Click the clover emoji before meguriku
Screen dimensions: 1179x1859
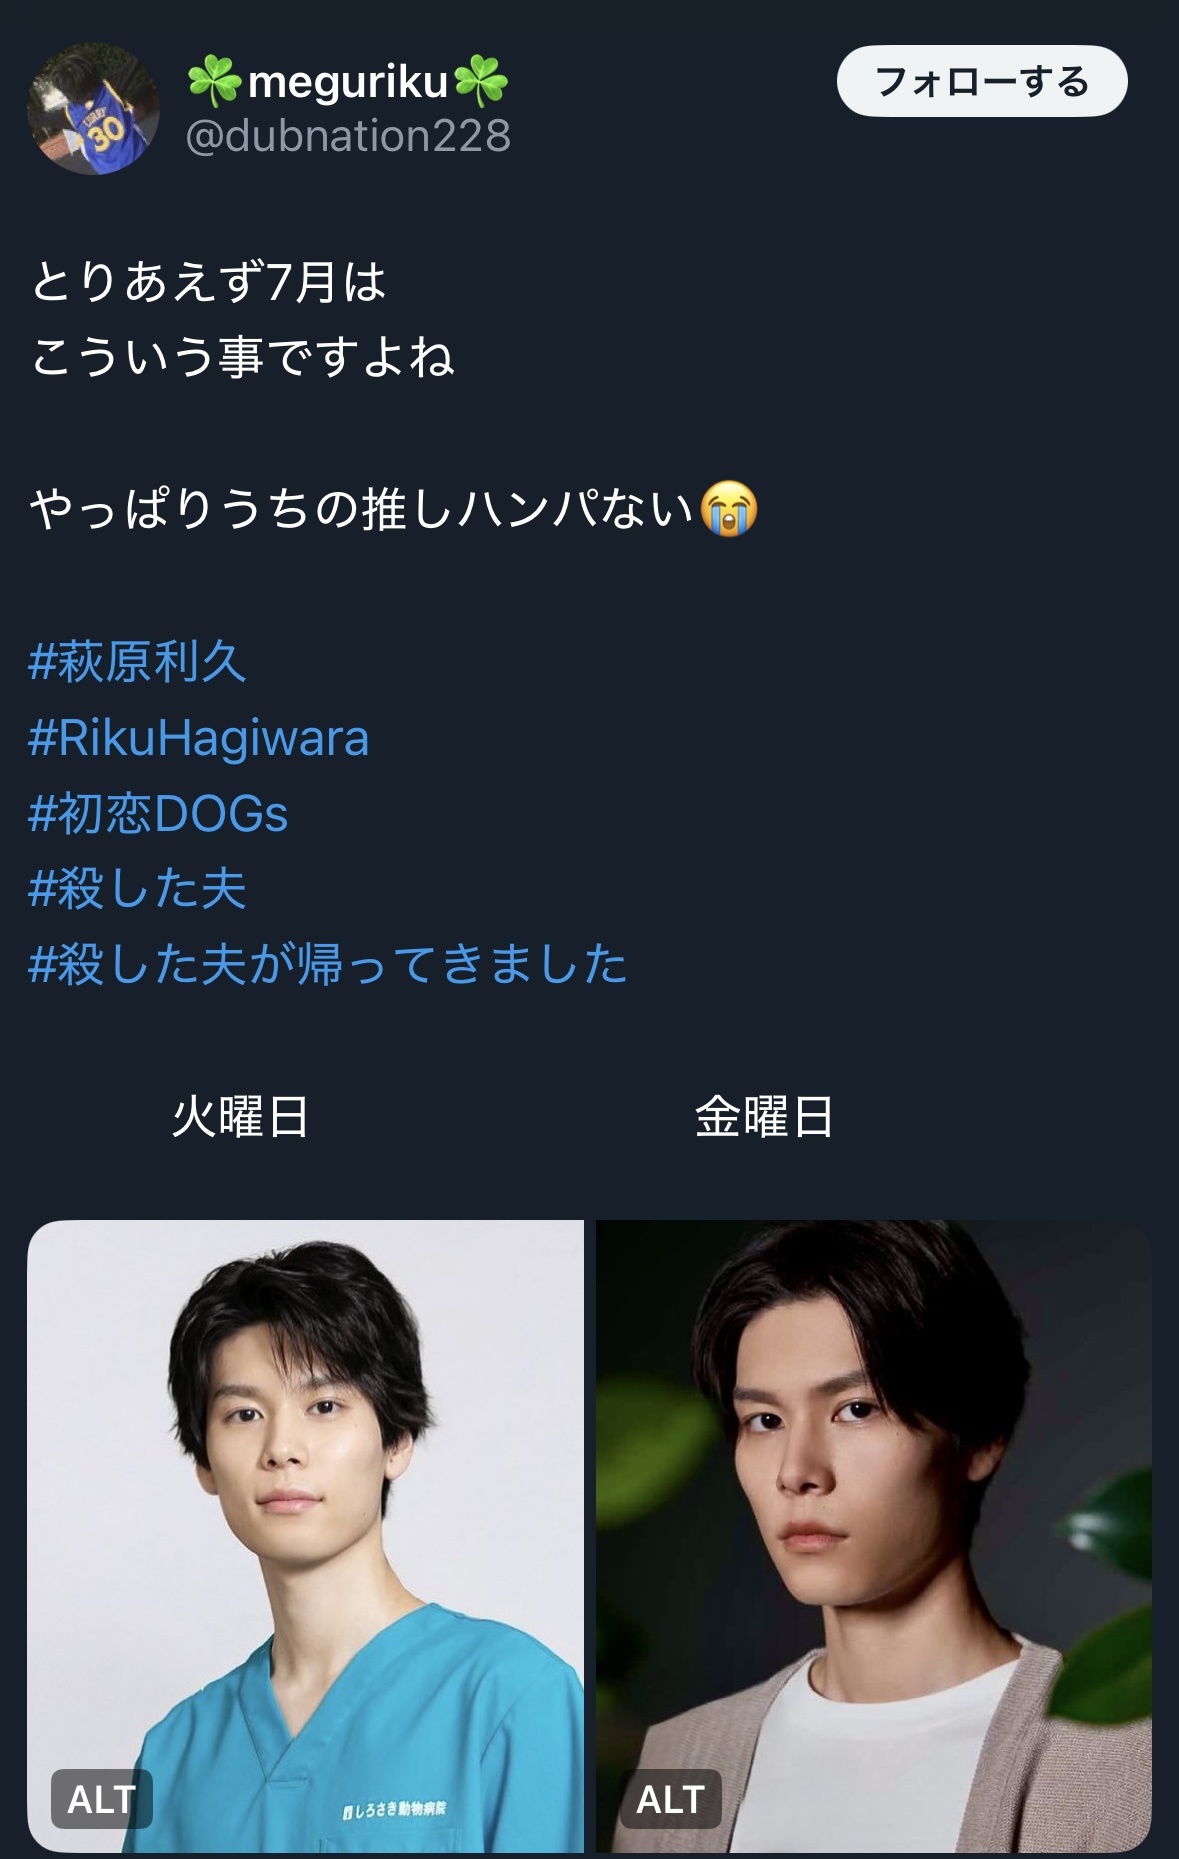[214, 81]
